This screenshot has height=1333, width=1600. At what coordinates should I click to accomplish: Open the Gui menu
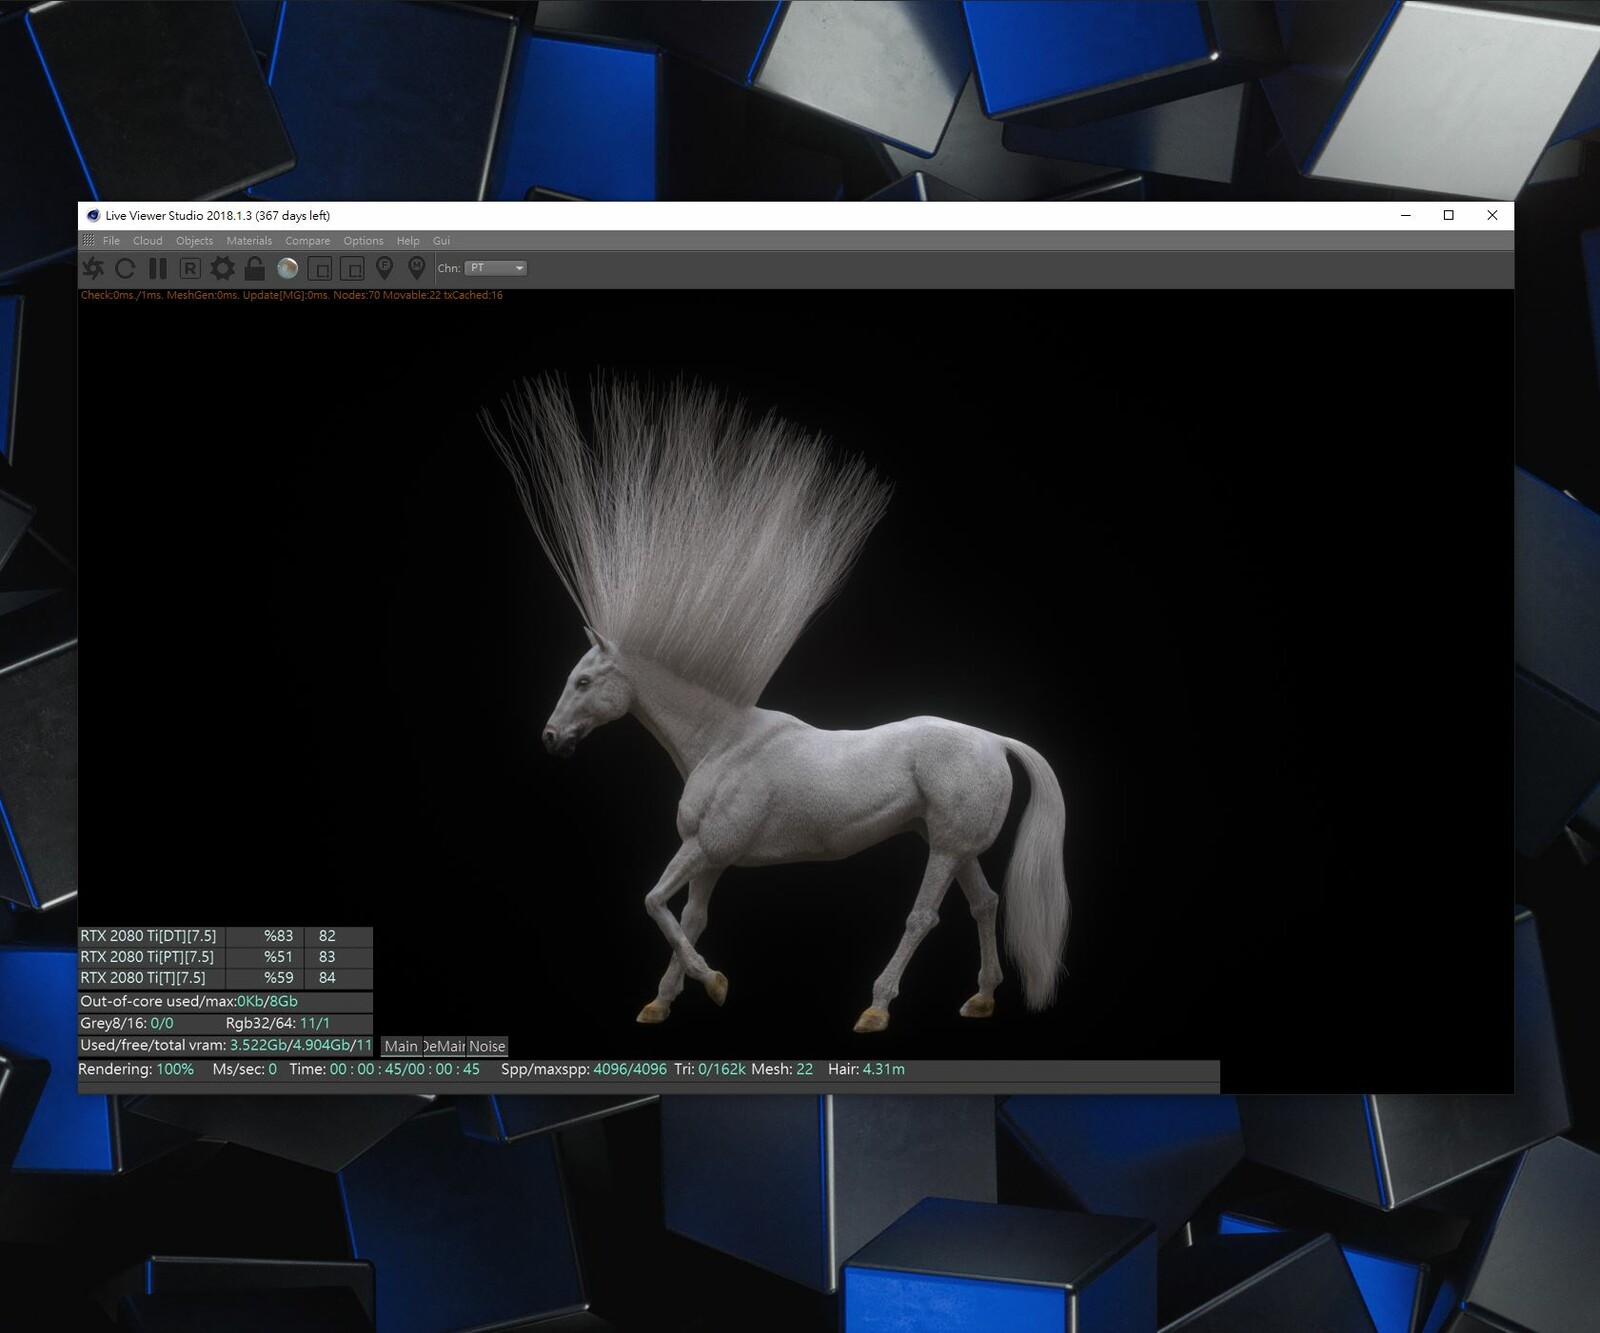pos(441,241)
